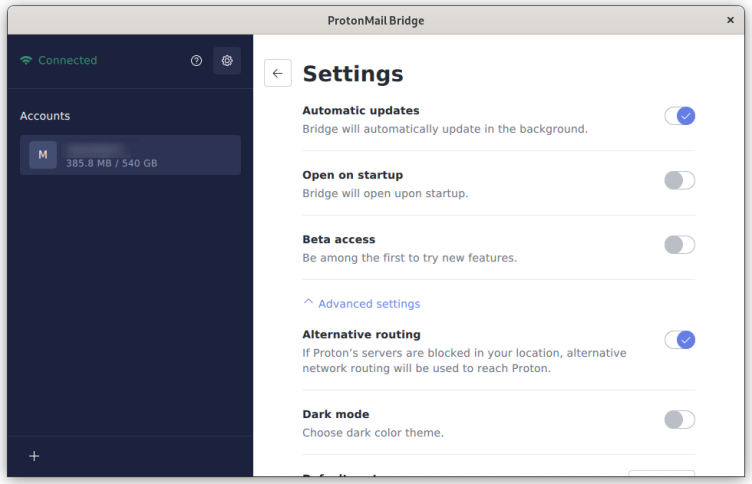Disable the Automatic updates toggle
The image size is (752, 484).
(679, 116)
